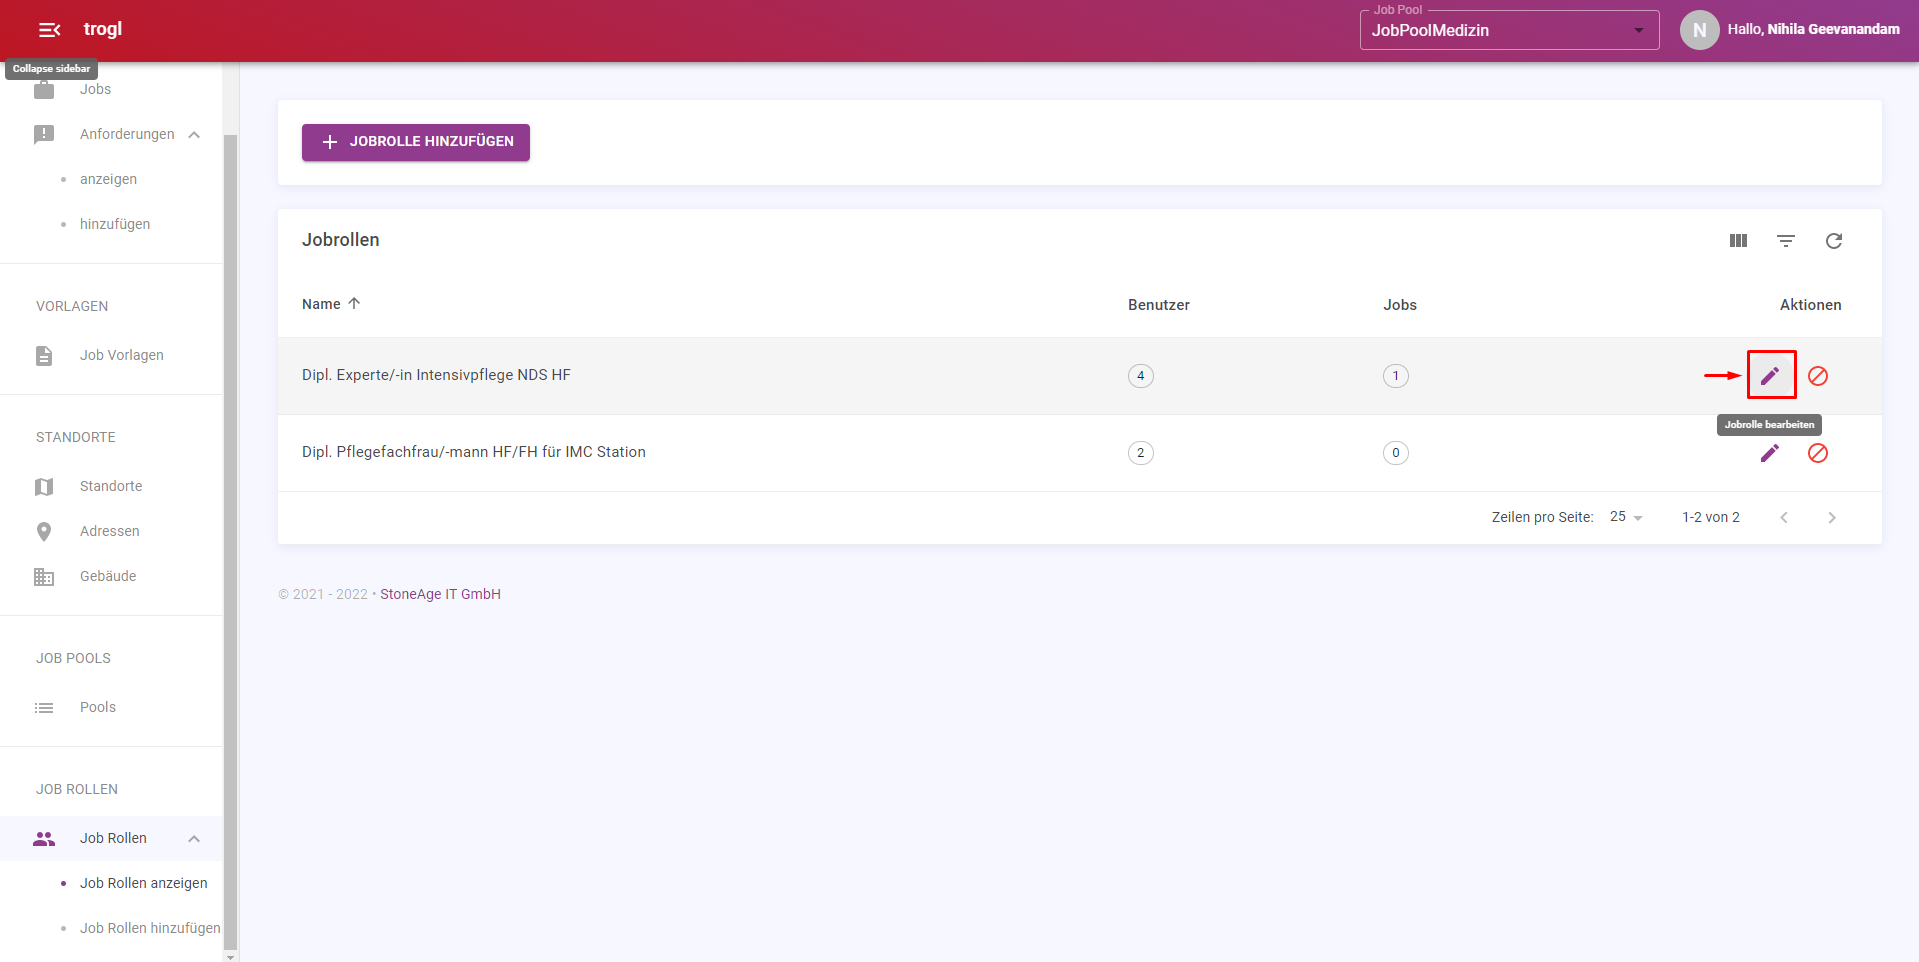1919x962 pixels.
Task: Open user menu Hallo, Nihila Geevanandam
Action: [1813, 29]
